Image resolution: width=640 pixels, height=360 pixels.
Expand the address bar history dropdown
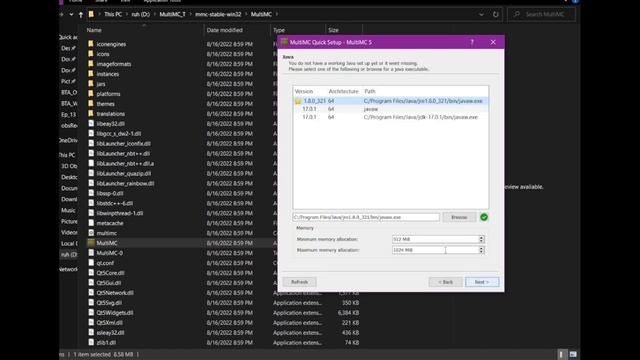coord(481,14)
